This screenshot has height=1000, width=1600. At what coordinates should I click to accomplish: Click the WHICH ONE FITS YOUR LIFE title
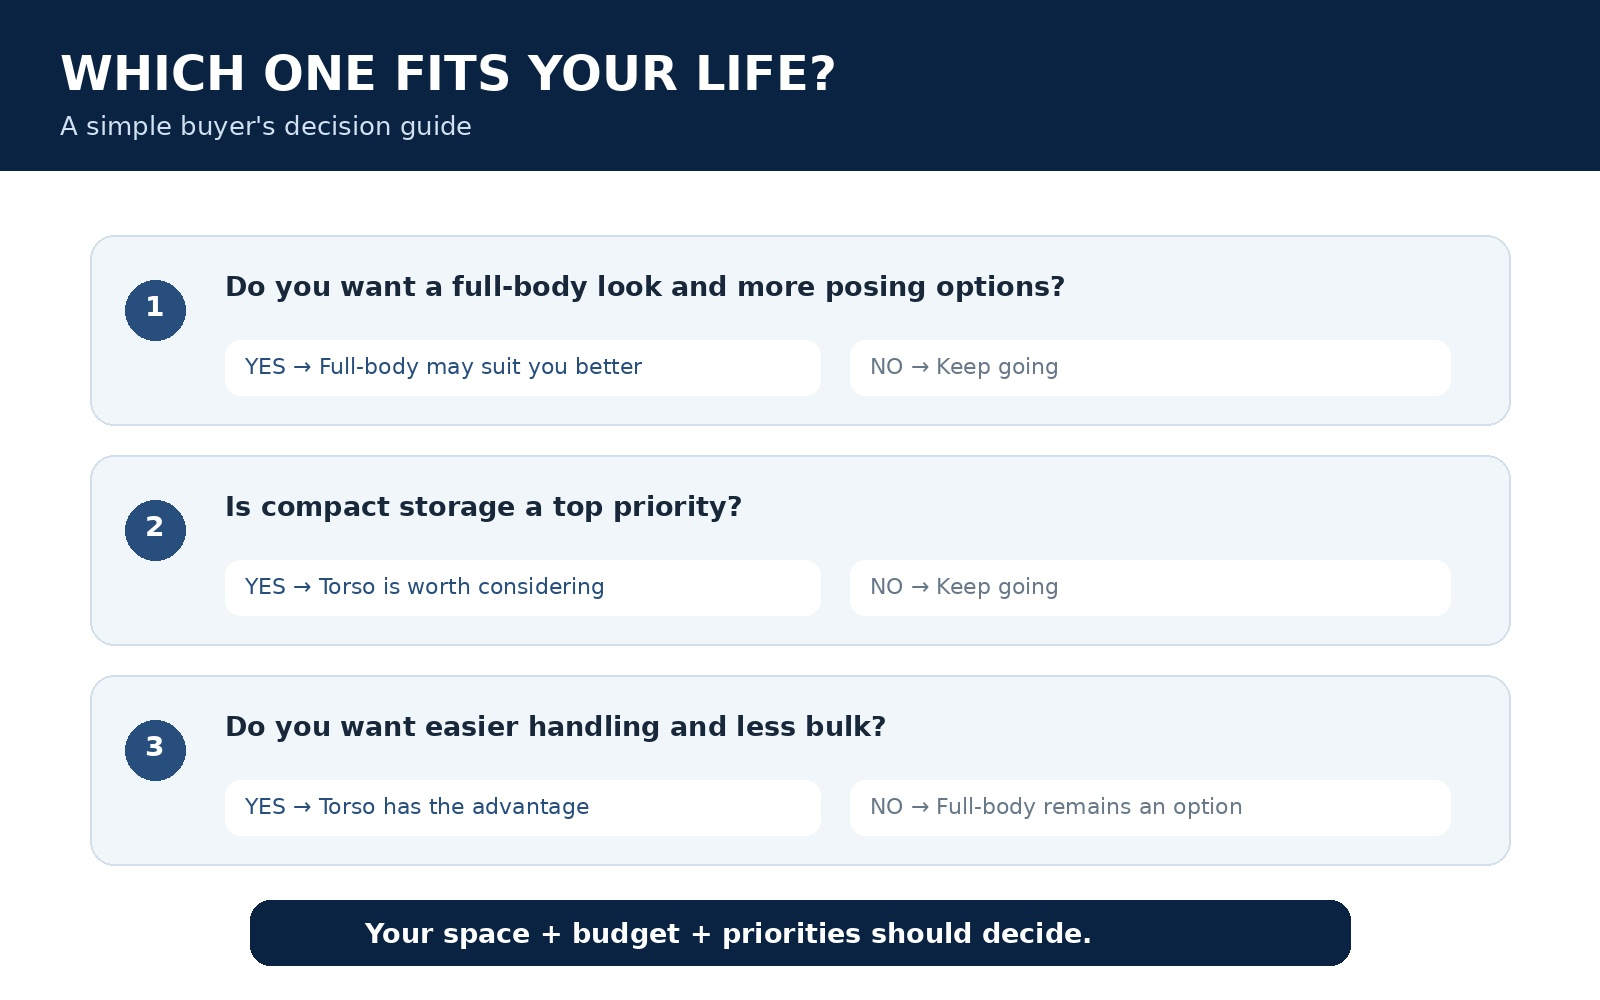click(x=448, y=74)
